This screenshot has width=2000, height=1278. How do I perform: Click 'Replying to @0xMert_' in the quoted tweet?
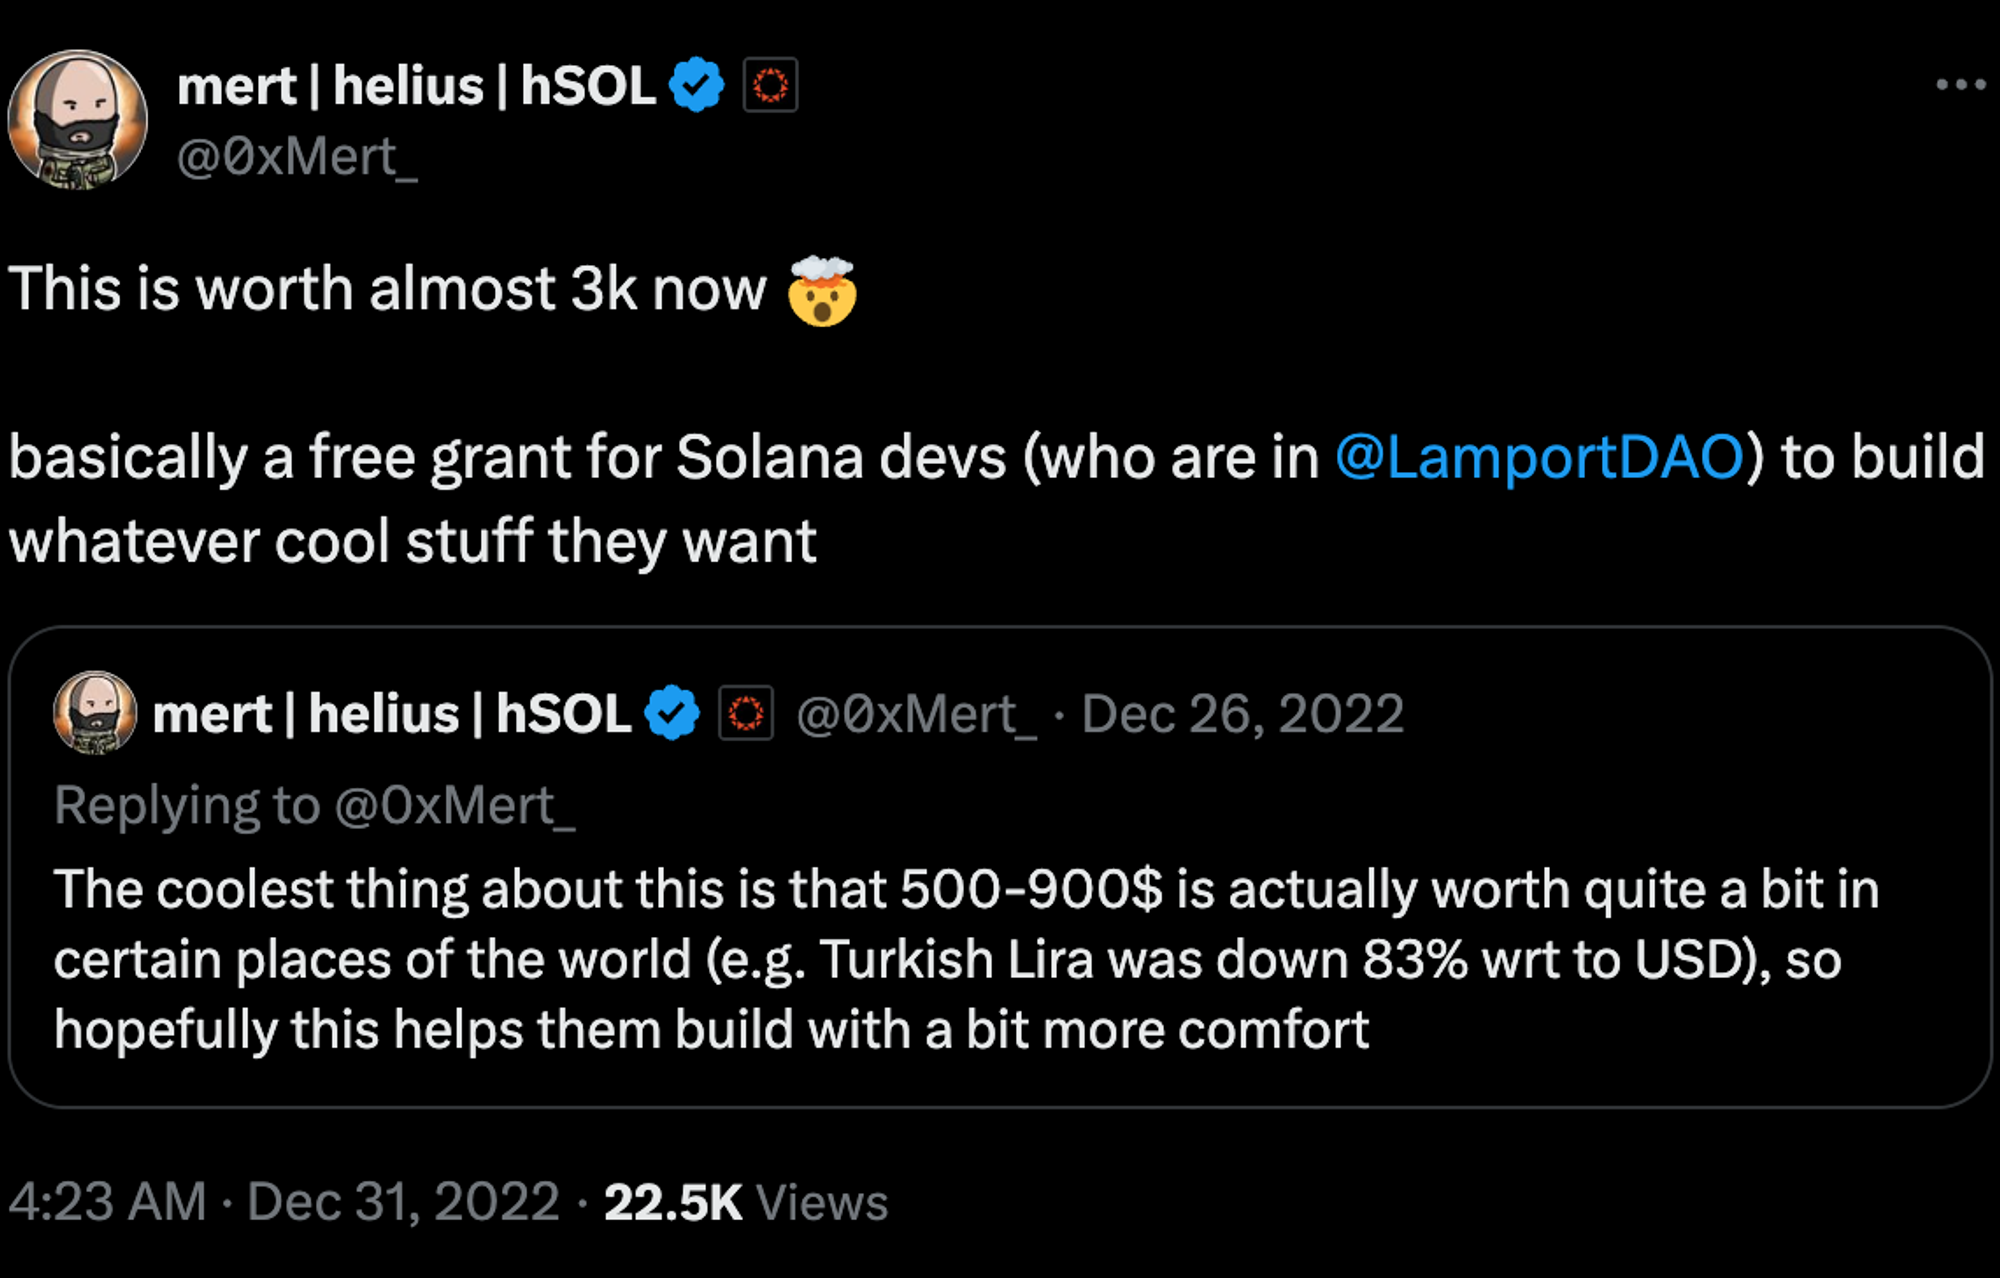point(315,805)
